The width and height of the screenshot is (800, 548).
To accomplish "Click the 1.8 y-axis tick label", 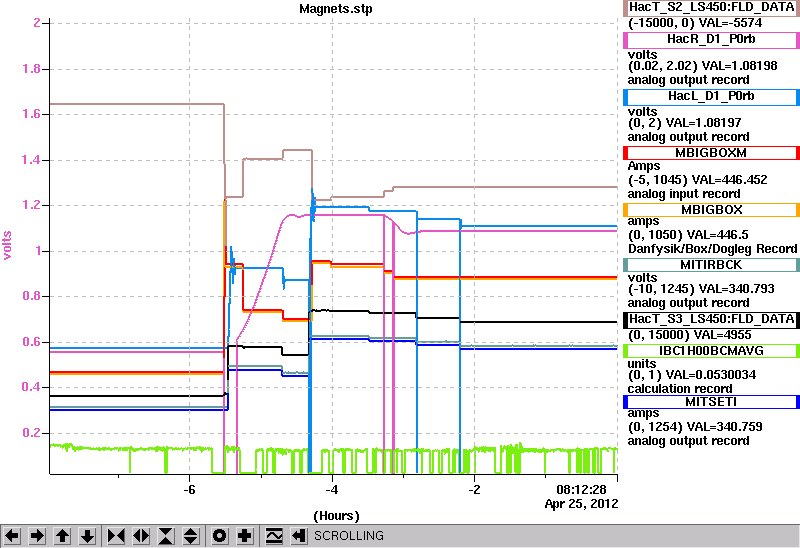I will (31, 69).
